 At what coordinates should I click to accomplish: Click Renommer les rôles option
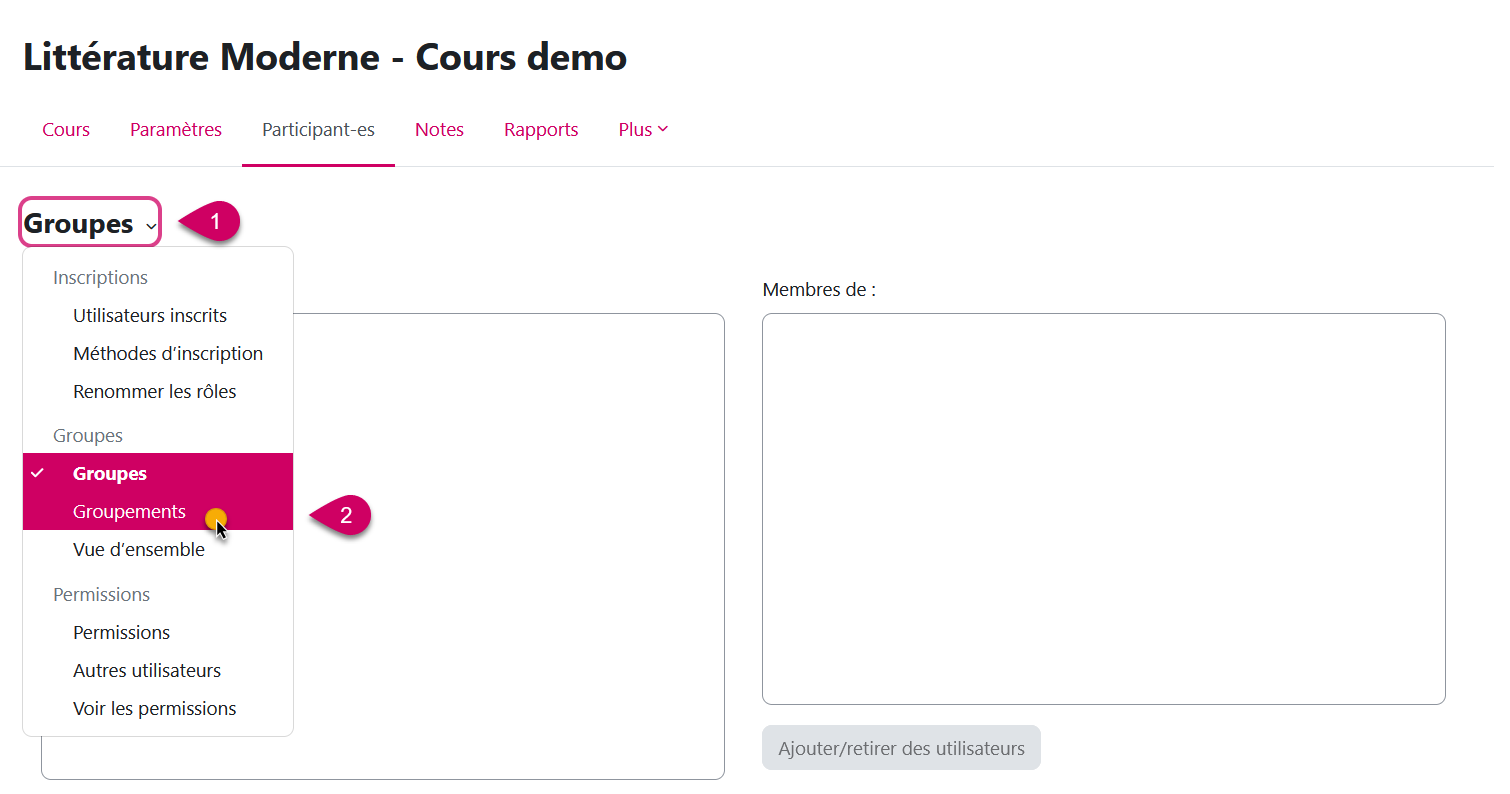click(x=155, y=392)
